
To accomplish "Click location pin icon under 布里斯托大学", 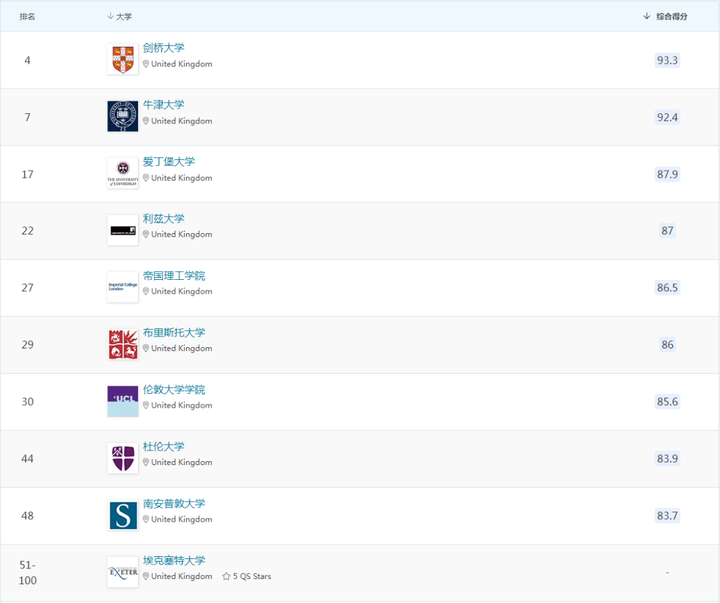I will click(146, 348).
